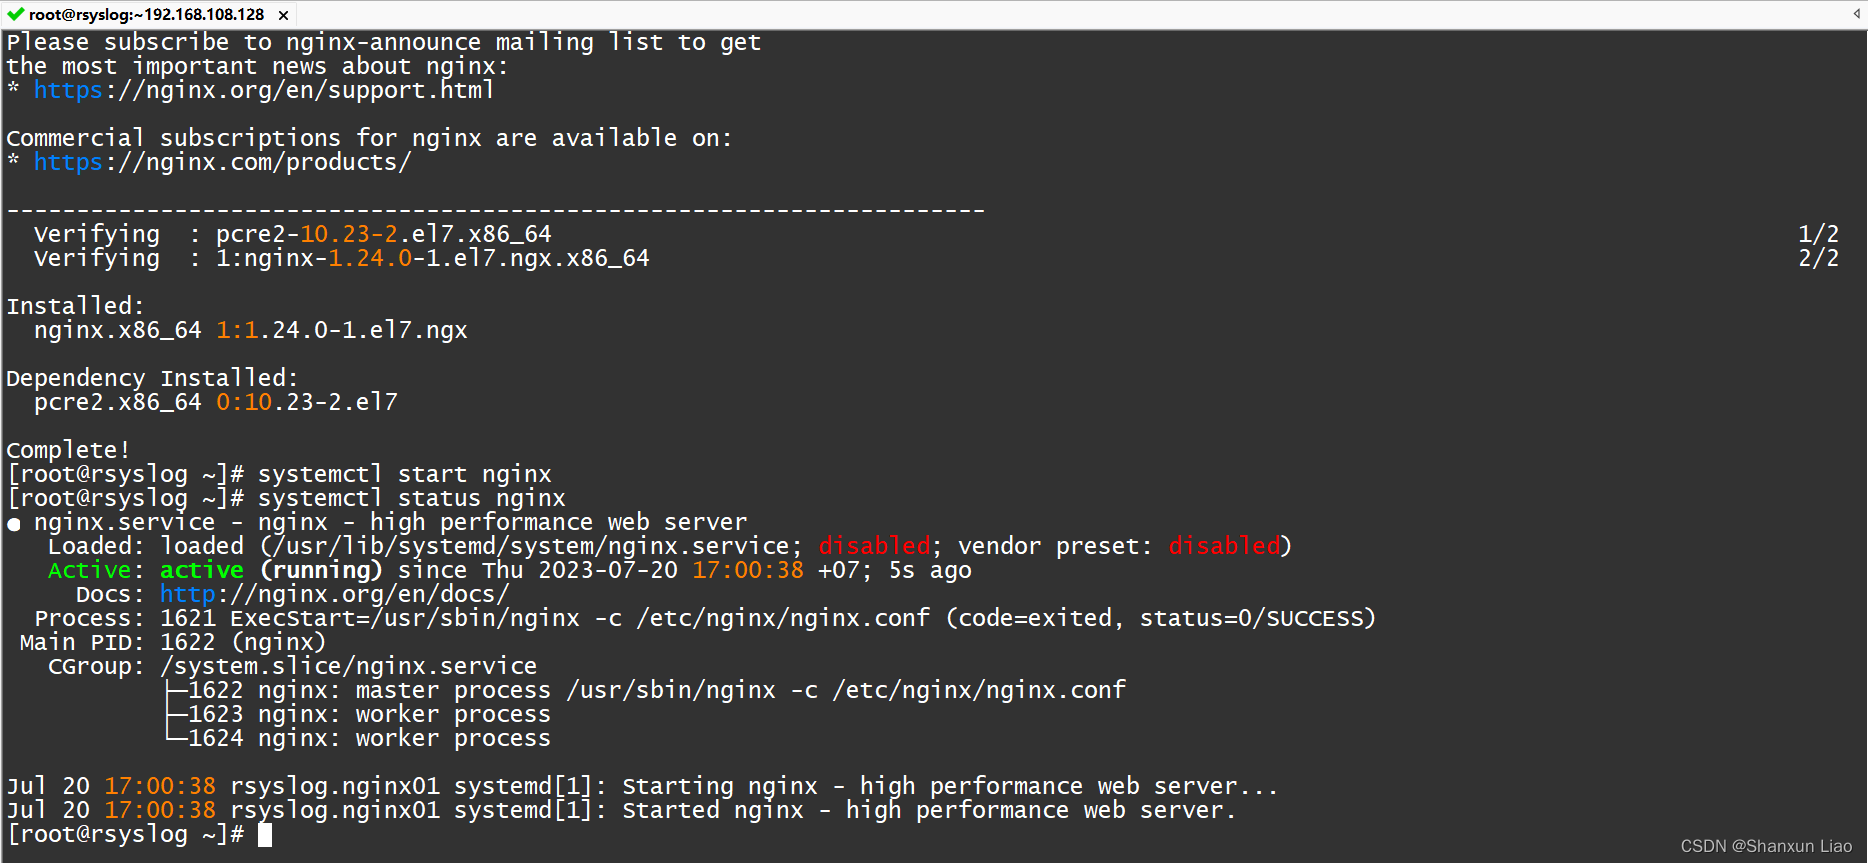Close the root@rsyslog session tab
The image size is (1868, 863).
(x=284, y=15)
